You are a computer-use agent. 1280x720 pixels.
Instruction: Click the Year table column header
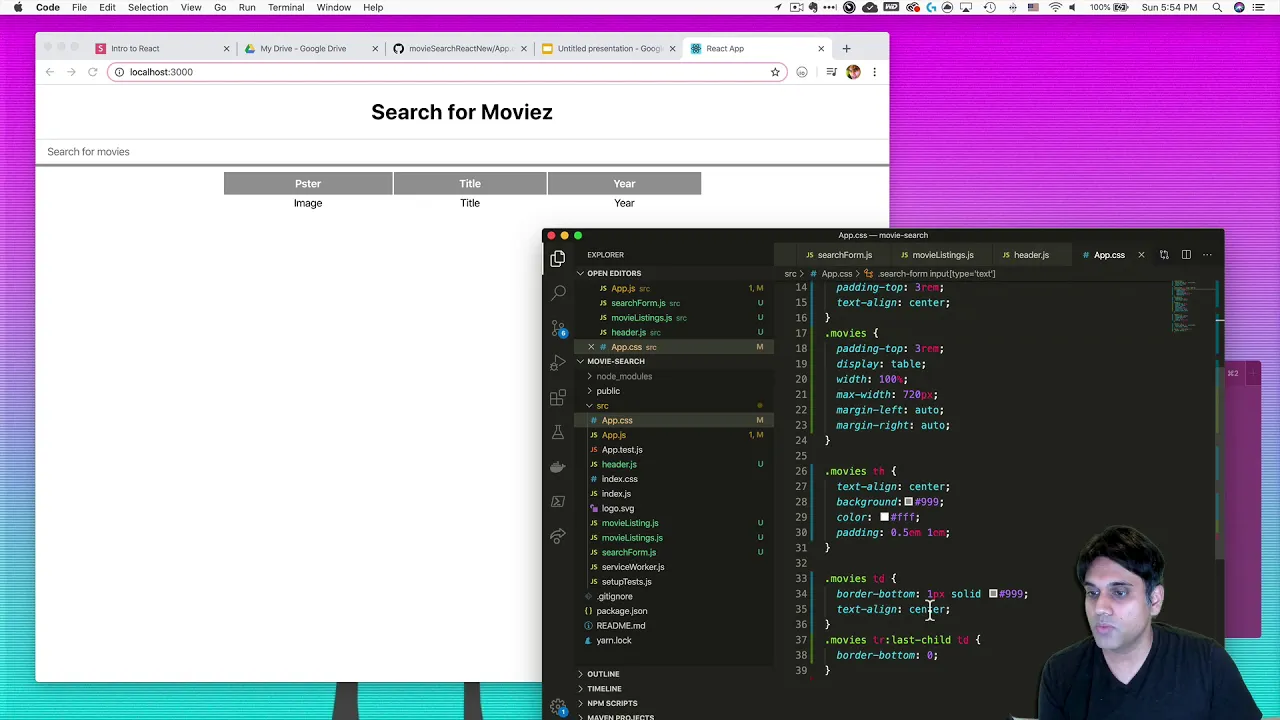(624, 183)
